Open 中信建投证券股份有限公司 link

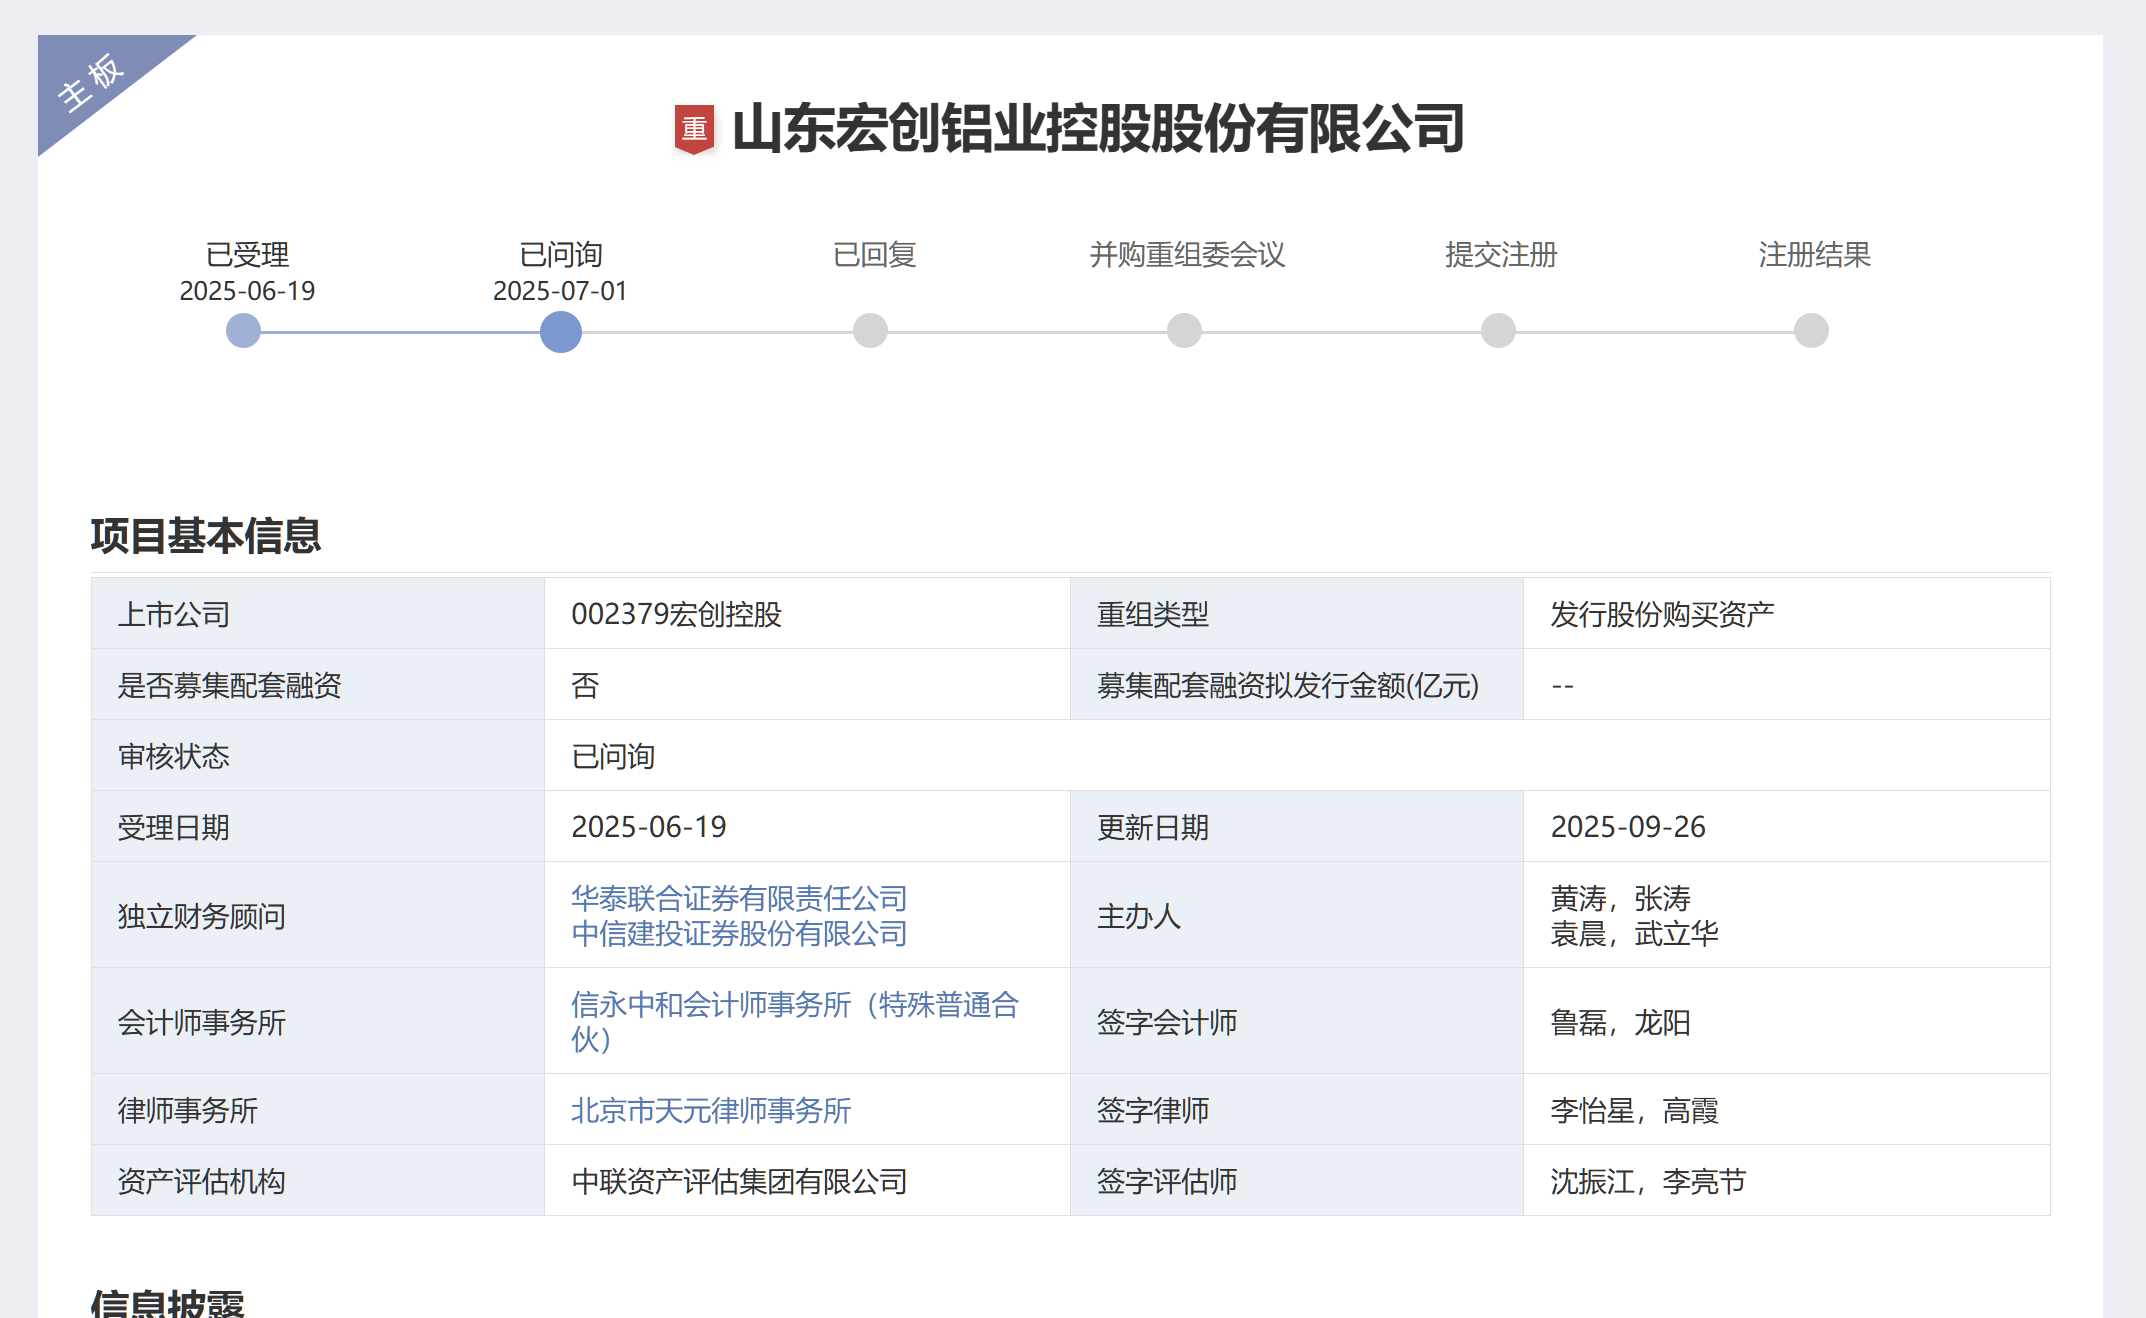739,934
